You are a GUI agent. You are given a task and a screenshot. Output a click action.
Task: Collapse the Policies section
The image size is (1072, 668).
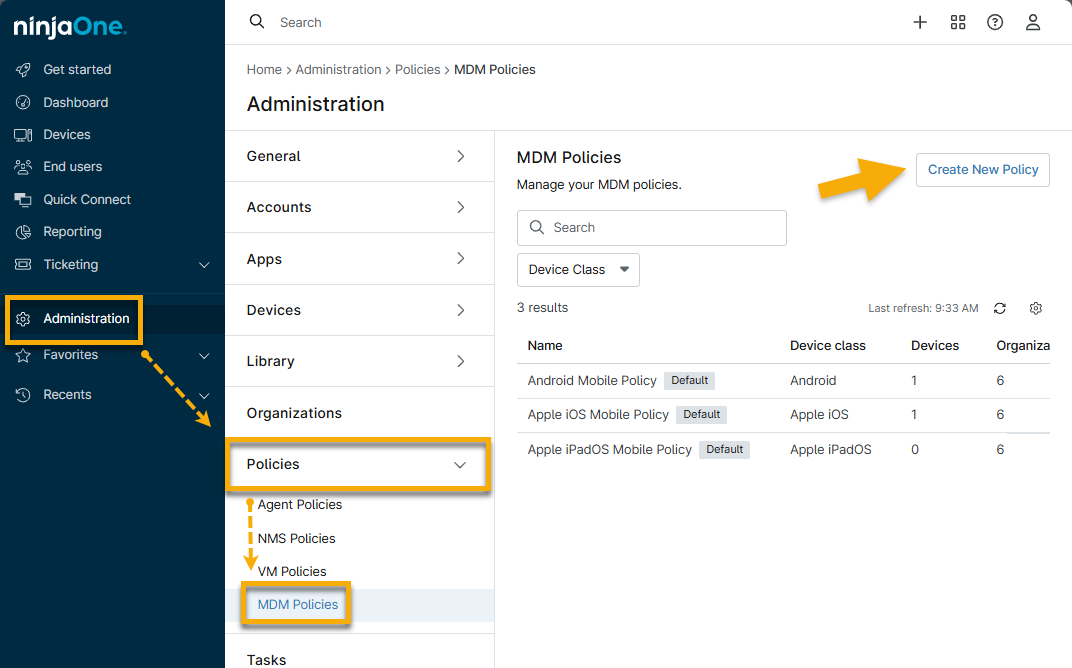click(460, 465)
